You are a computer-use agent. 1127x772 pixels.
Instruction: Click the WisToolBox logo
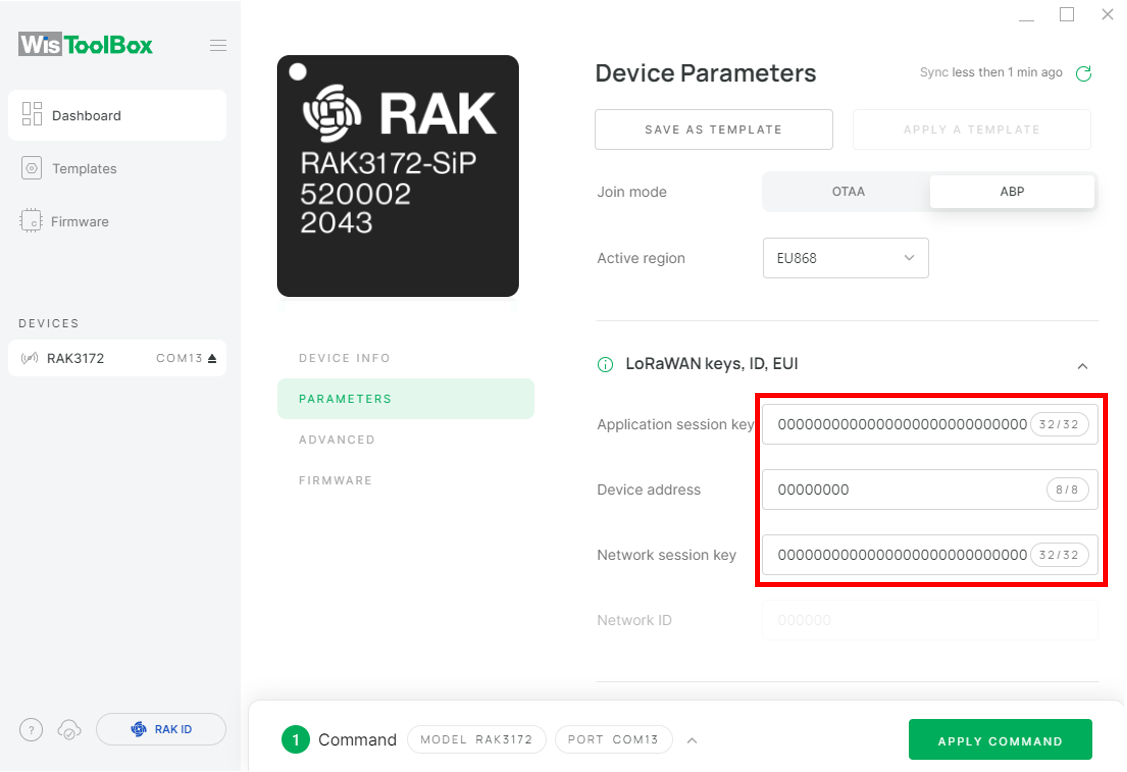click(86, 45)
